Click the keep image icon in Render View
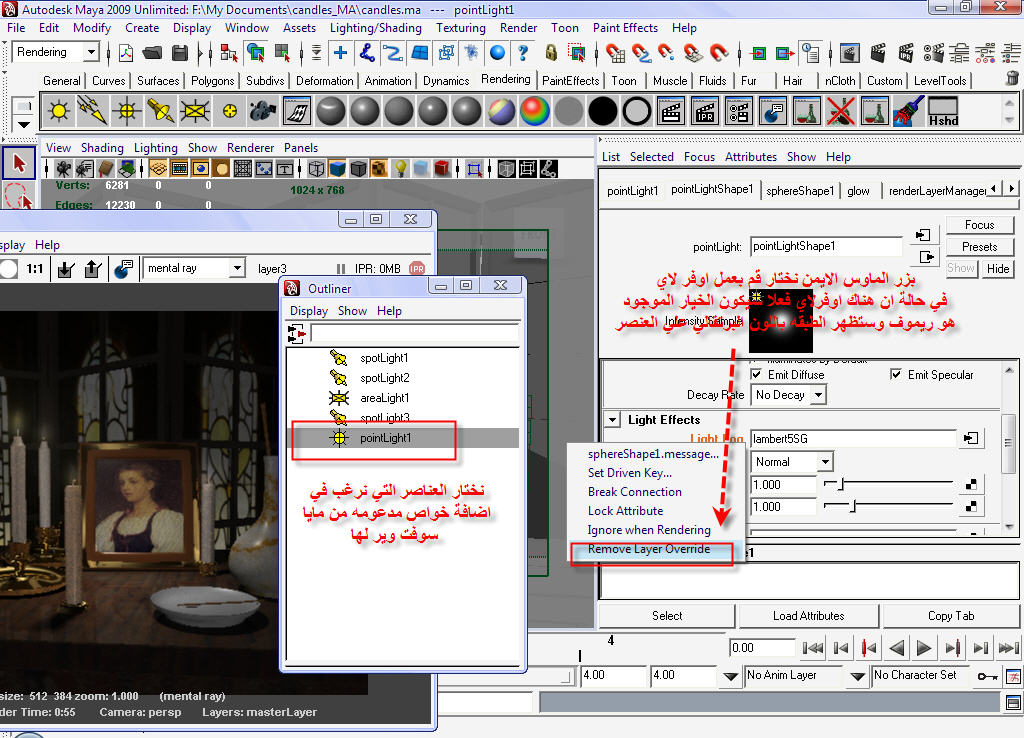Image resolution: width=1024 pixels, height=738 pixels. 65,268
